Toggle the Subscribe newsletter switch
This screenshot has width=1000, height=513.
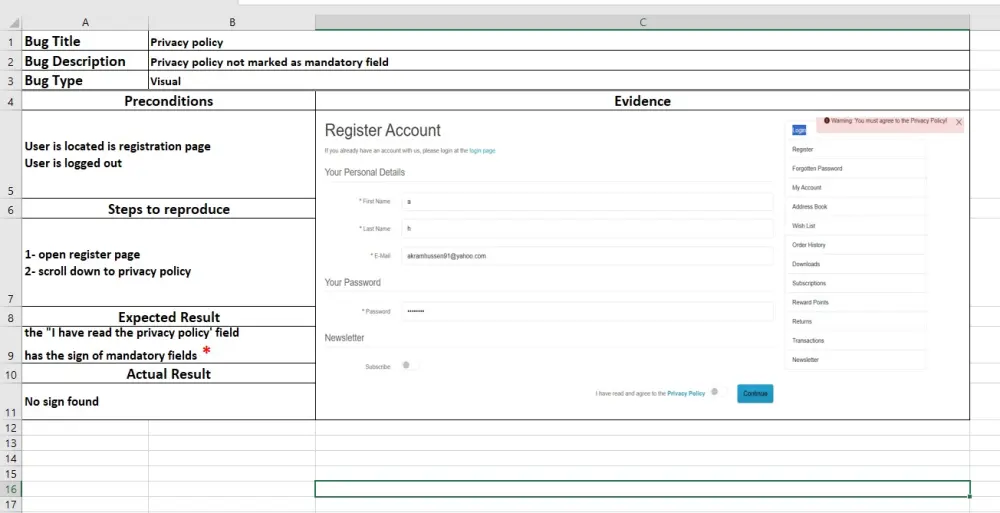click(x=409, y=366)
